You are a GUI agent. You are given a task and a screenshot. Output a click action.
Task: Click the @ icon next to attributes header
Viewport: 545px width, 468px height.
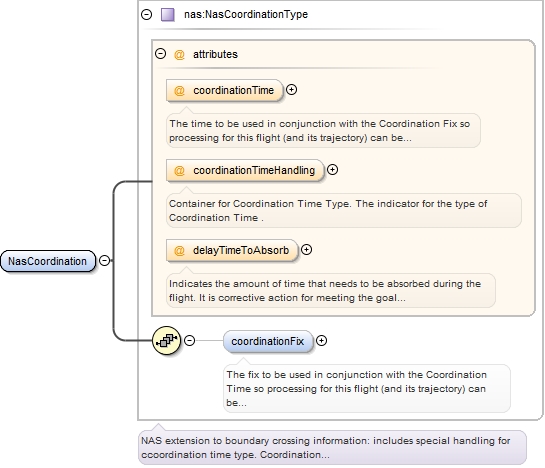(x=179, y=55)
